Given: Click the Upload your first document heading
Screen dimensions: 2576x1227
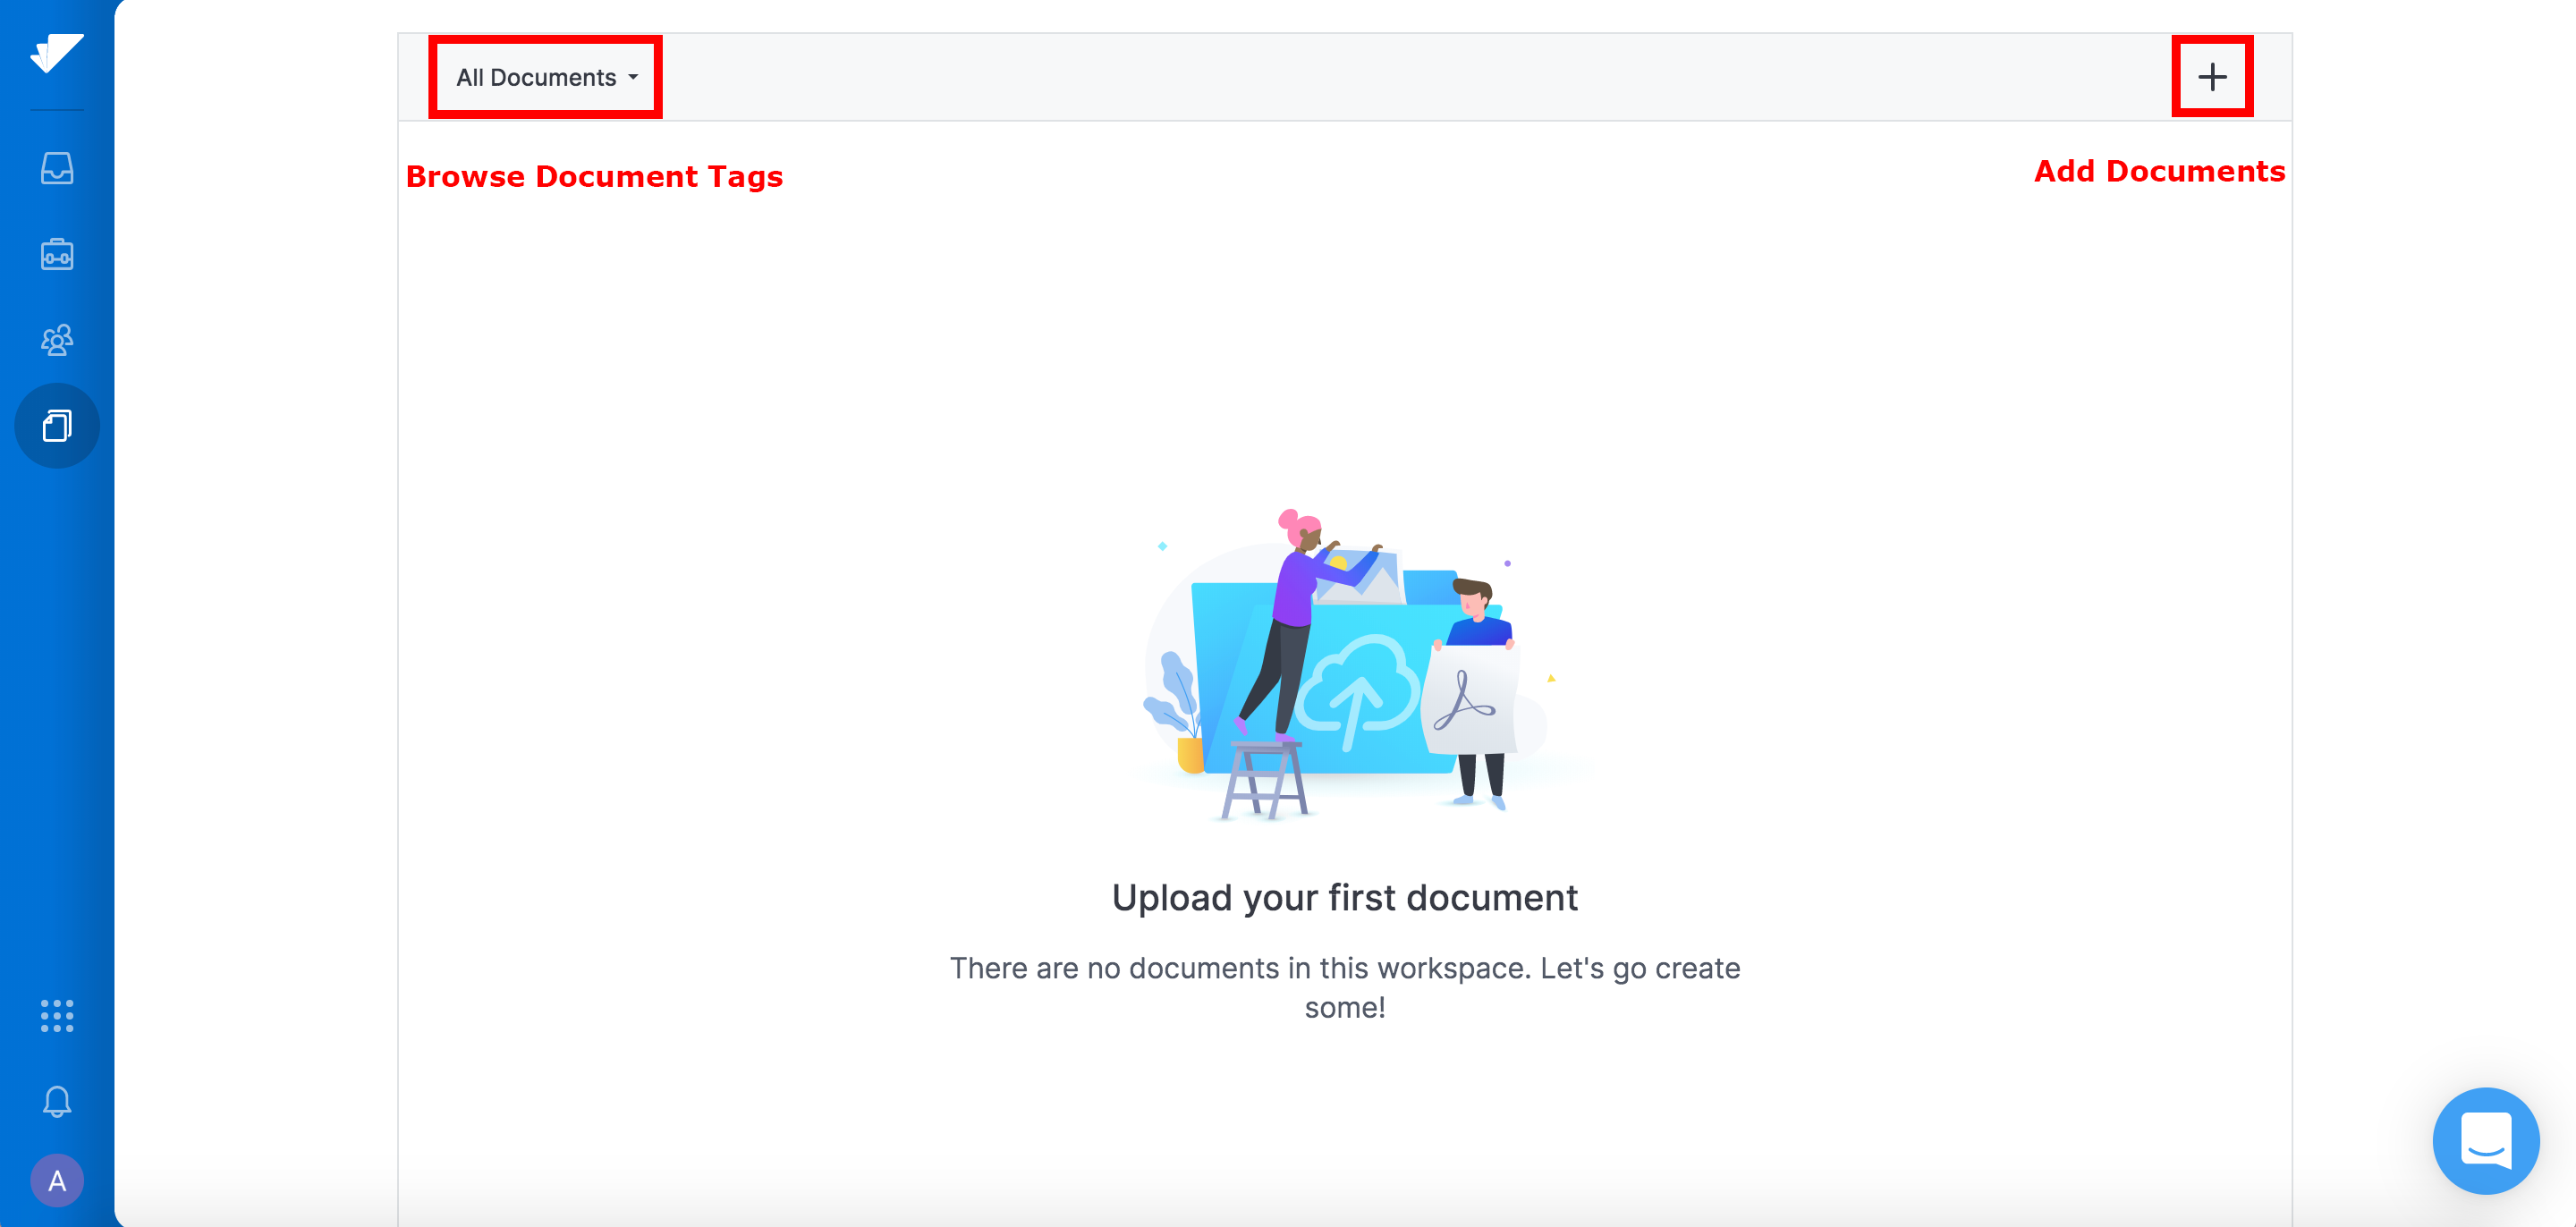Looking at the screenshot, I should [x=1345, y=897].
